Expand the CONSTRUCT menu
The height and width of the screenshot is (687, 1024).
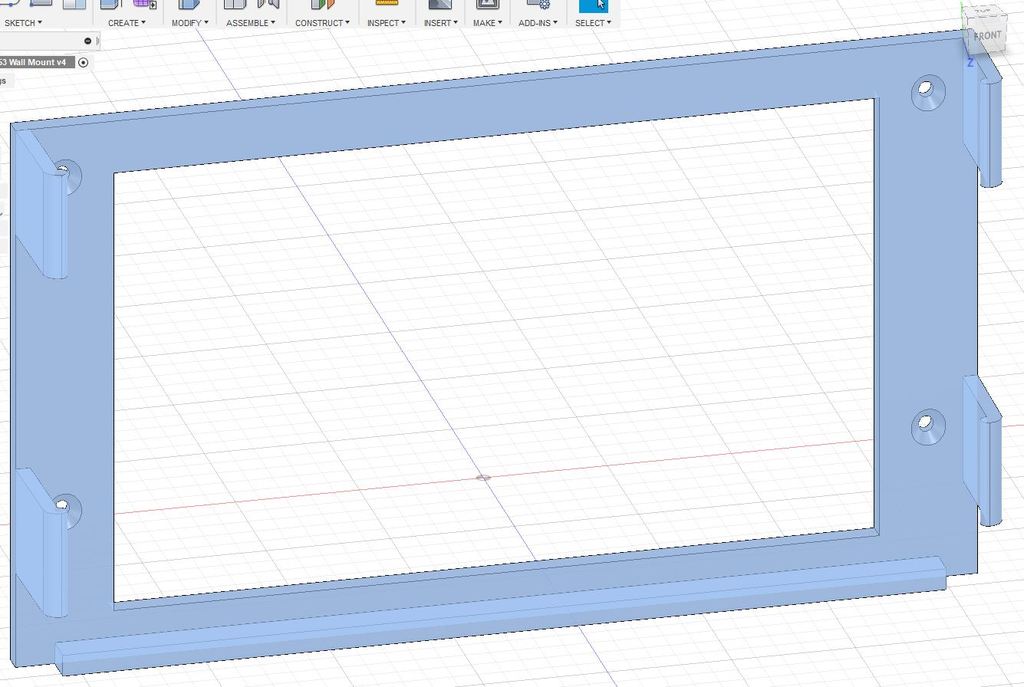coord(322,23)
